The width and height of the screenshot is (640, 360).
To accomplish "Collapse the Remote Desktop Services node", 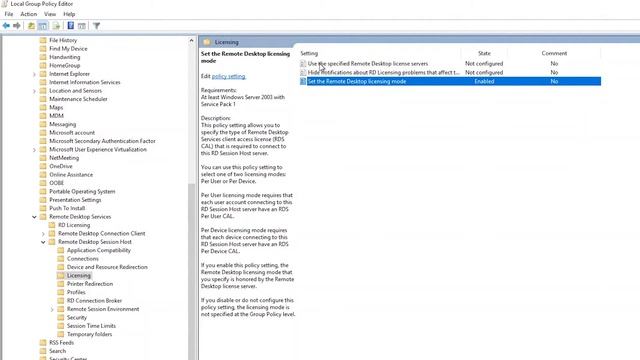I will pos(34,217).
